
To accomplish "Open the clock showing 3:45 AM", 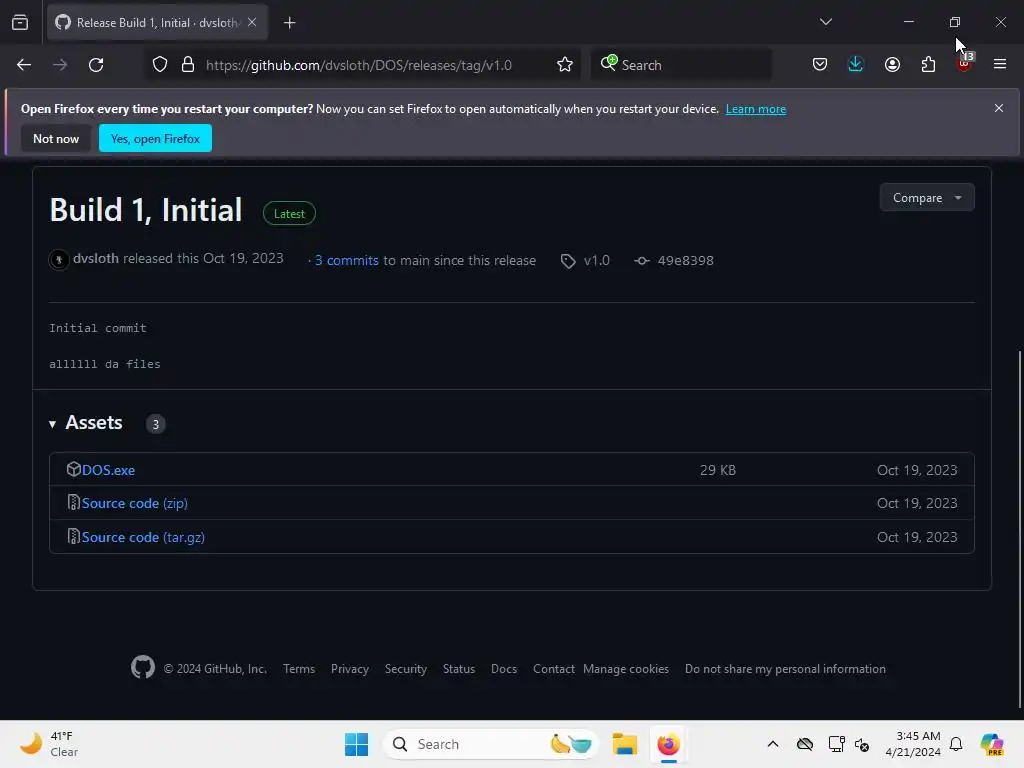I will (913, 744).
